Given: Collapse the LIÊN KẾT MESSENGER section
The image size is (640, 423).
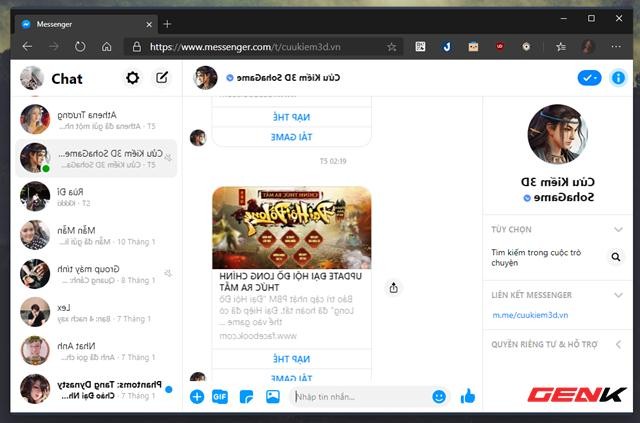Looking at the screenshot, I should (x=617, y=294).
